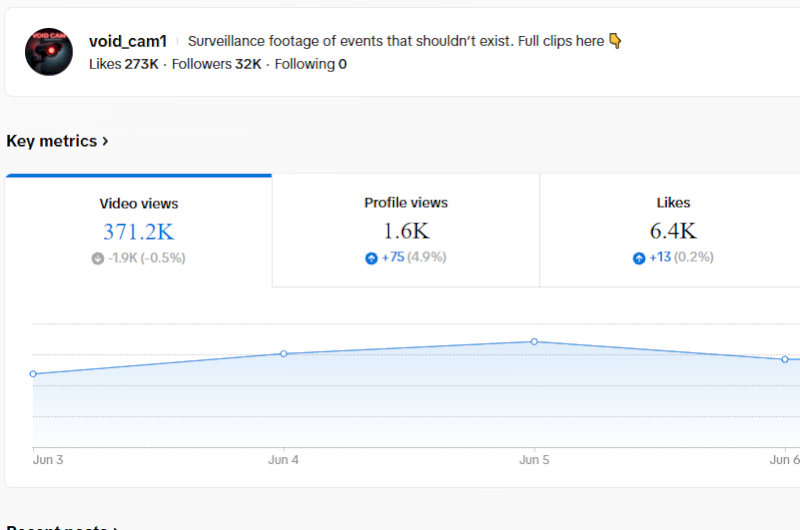Viewport: 800px width, 530px height.
Task: Click the Followers 32K count
Action: point(216,64)
